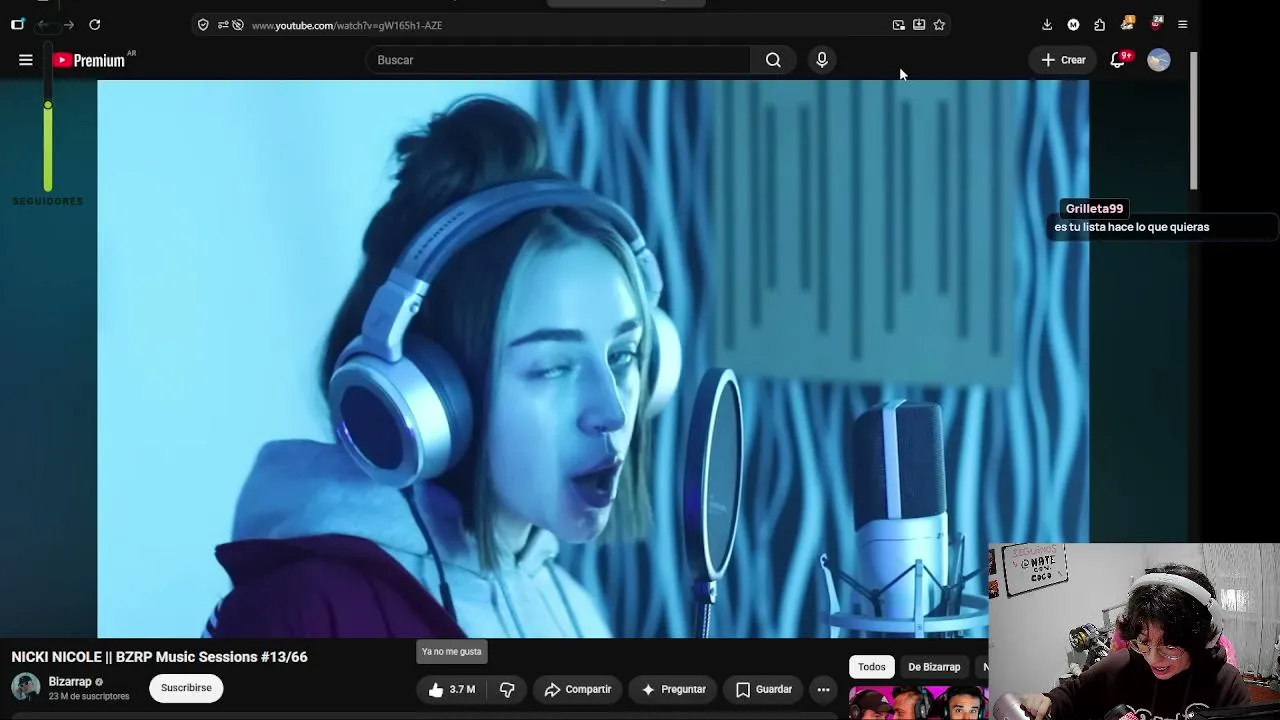Open the browser application menu

pyautogui.click(x=1182, y=25)
